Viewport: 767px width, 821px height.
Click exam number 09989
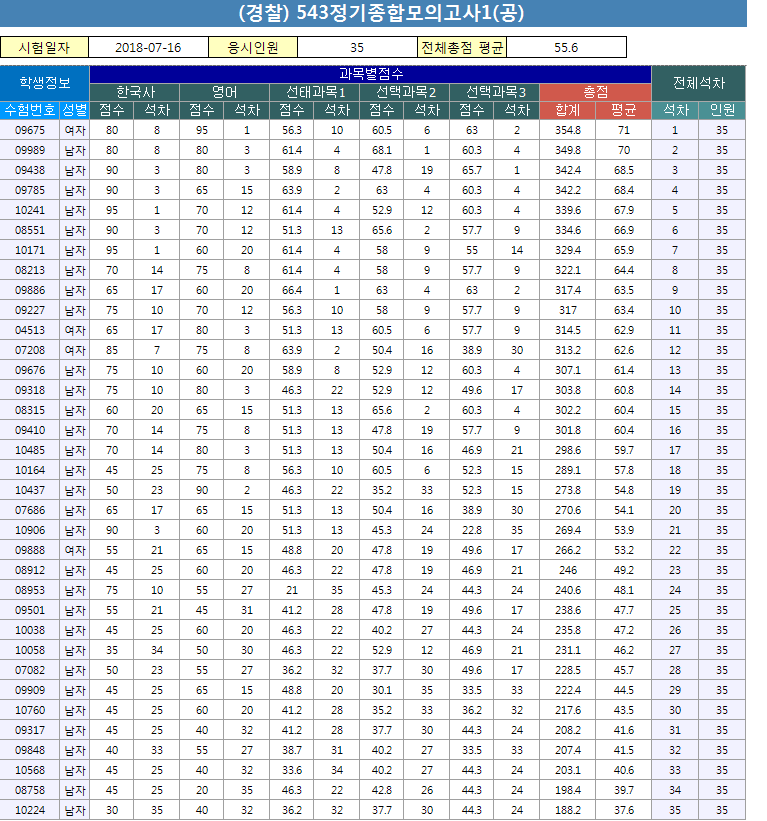click(x=30, y=150)
